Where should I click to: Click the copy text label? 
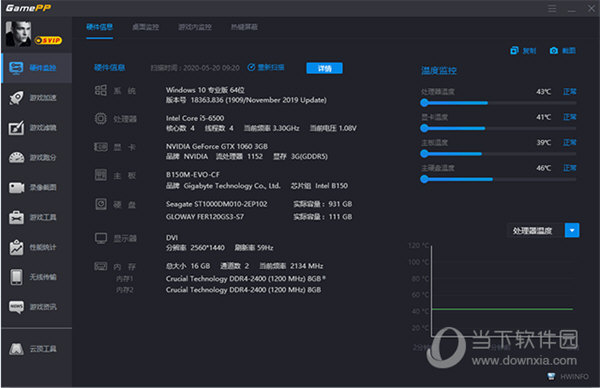(529, 51)
